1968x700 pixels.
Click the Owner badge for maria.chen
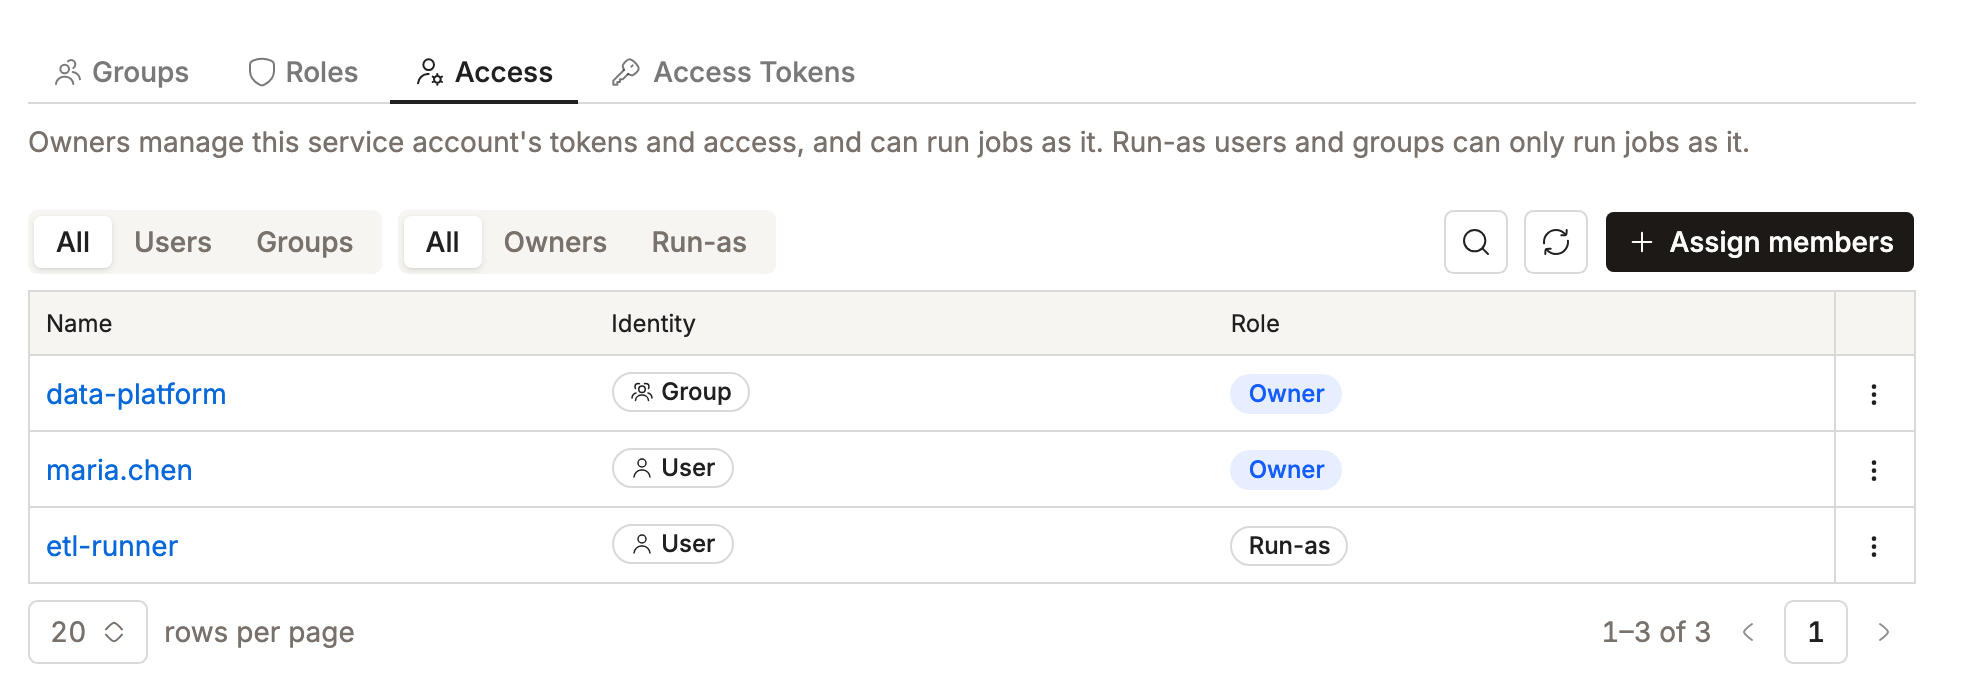[x=1286, y=470]
